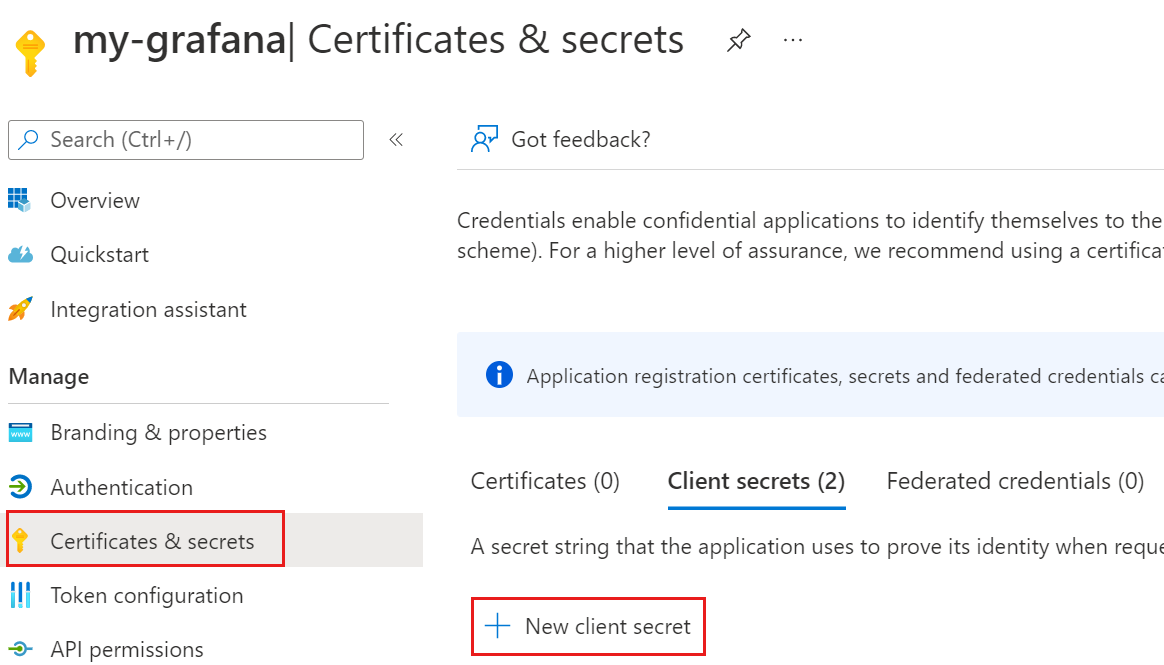Click the pin icon beside page title
Image resolution: width=1164 pixels, height=665 pixels.
click(x=738, y=41)
